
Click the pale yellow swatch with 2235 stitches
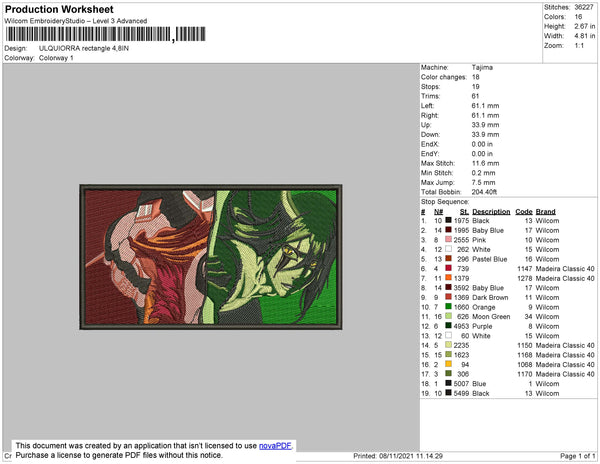448,345
